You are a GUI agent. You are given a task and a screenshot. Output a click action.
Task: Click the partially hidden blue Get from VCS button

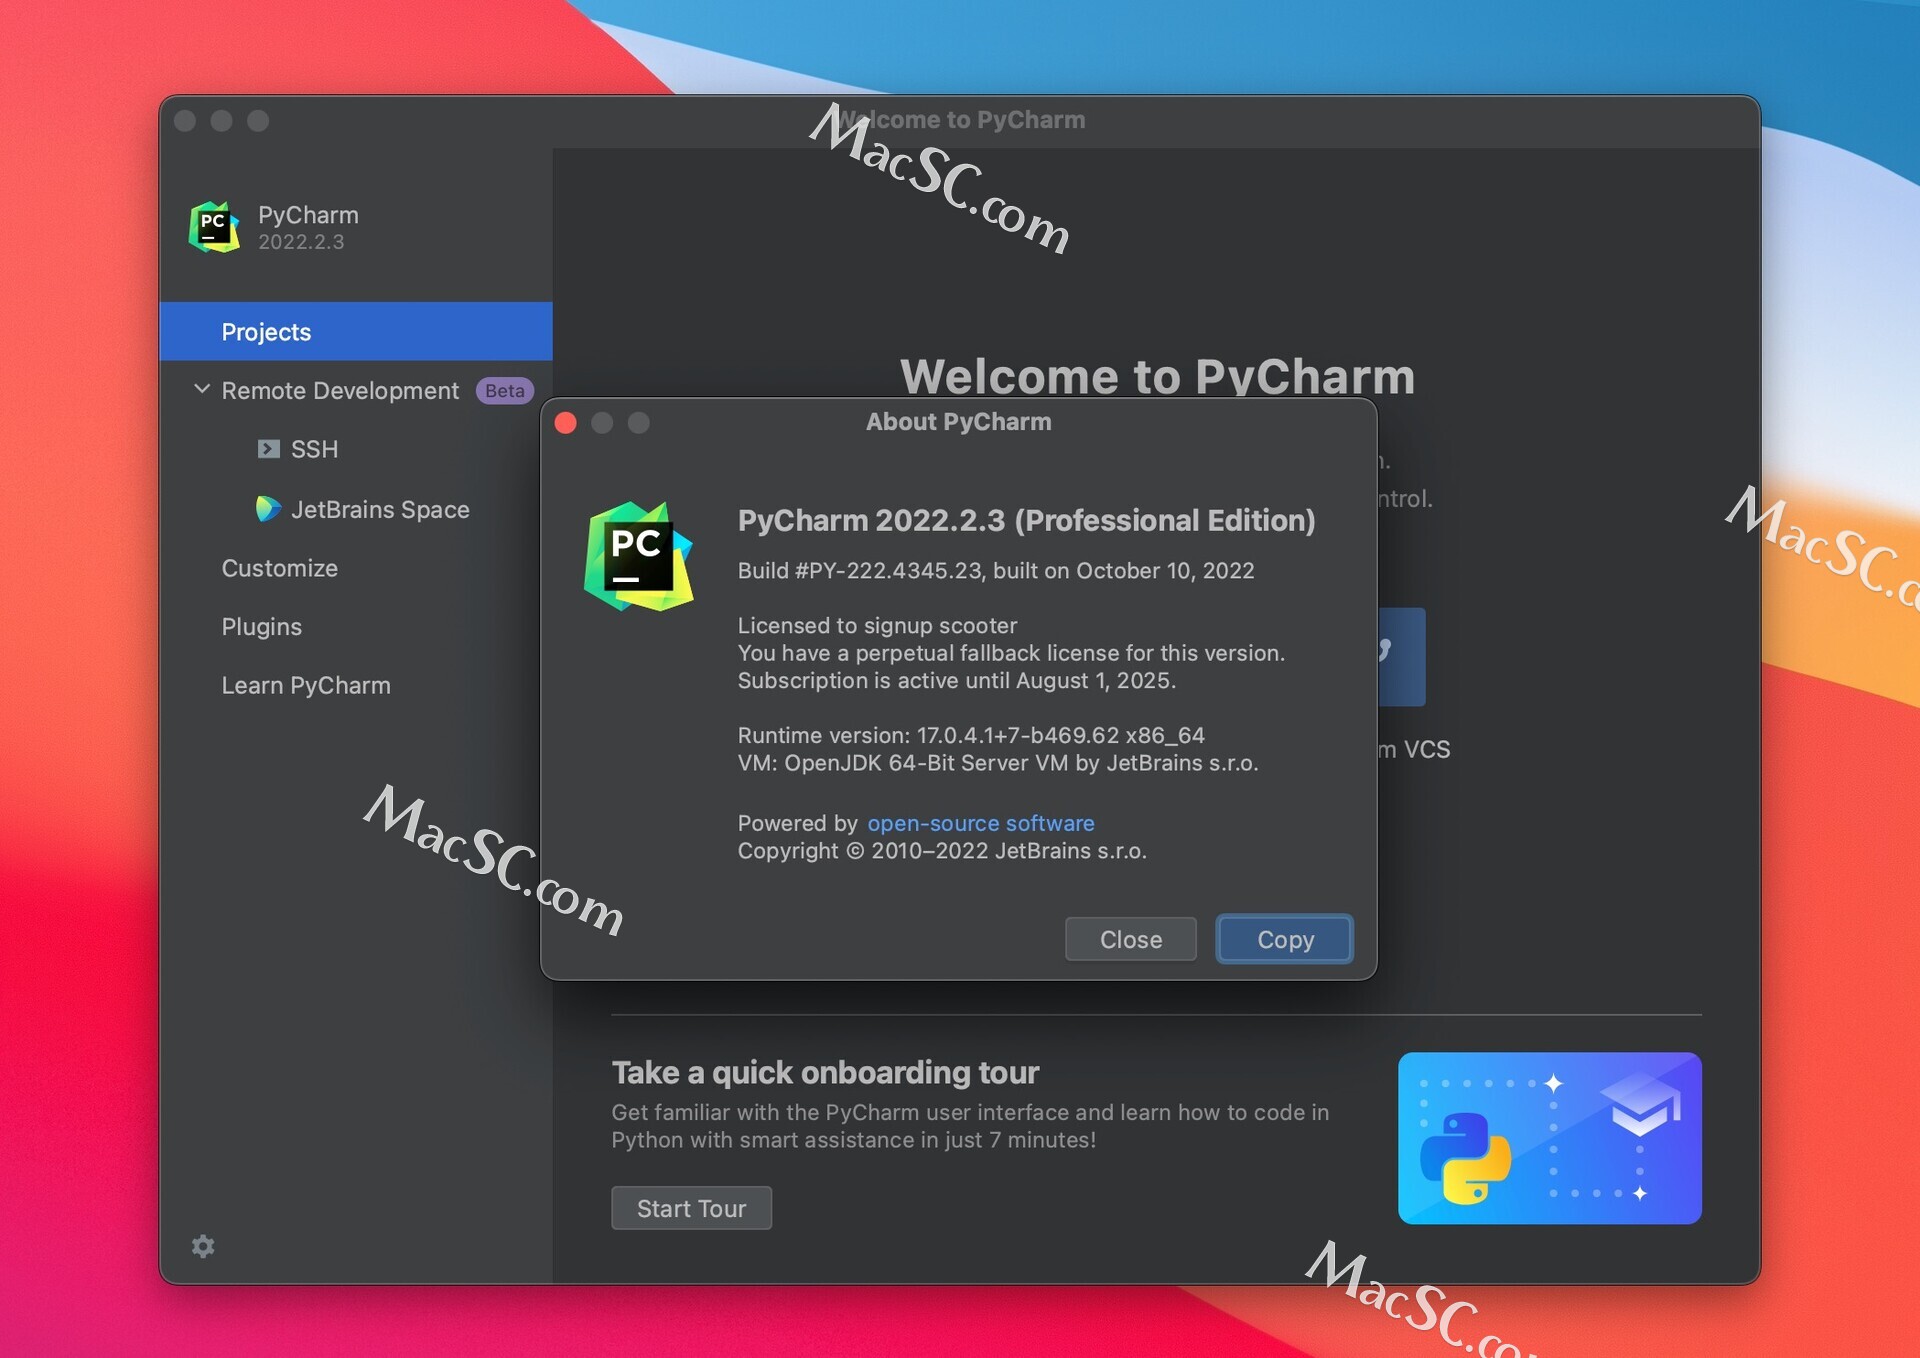(x=1401, y=656)
